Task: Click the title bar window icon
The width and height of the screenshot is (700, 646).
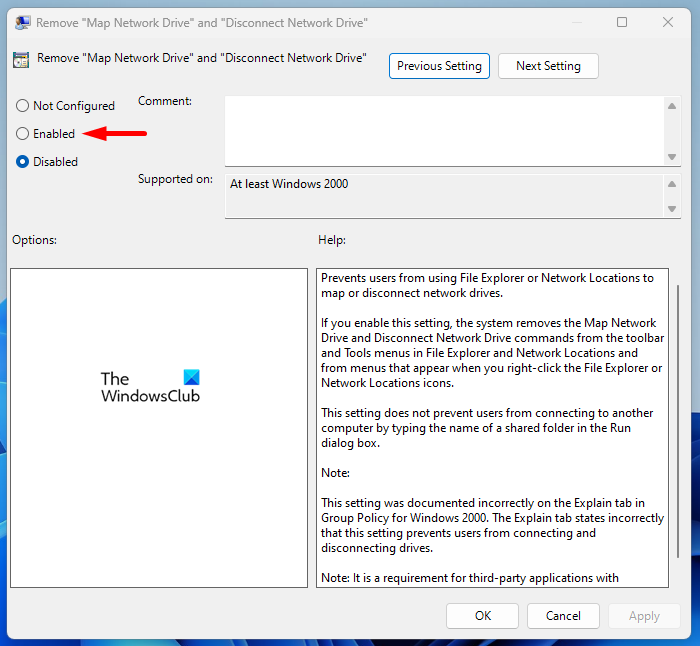Action: click(22, 22)
